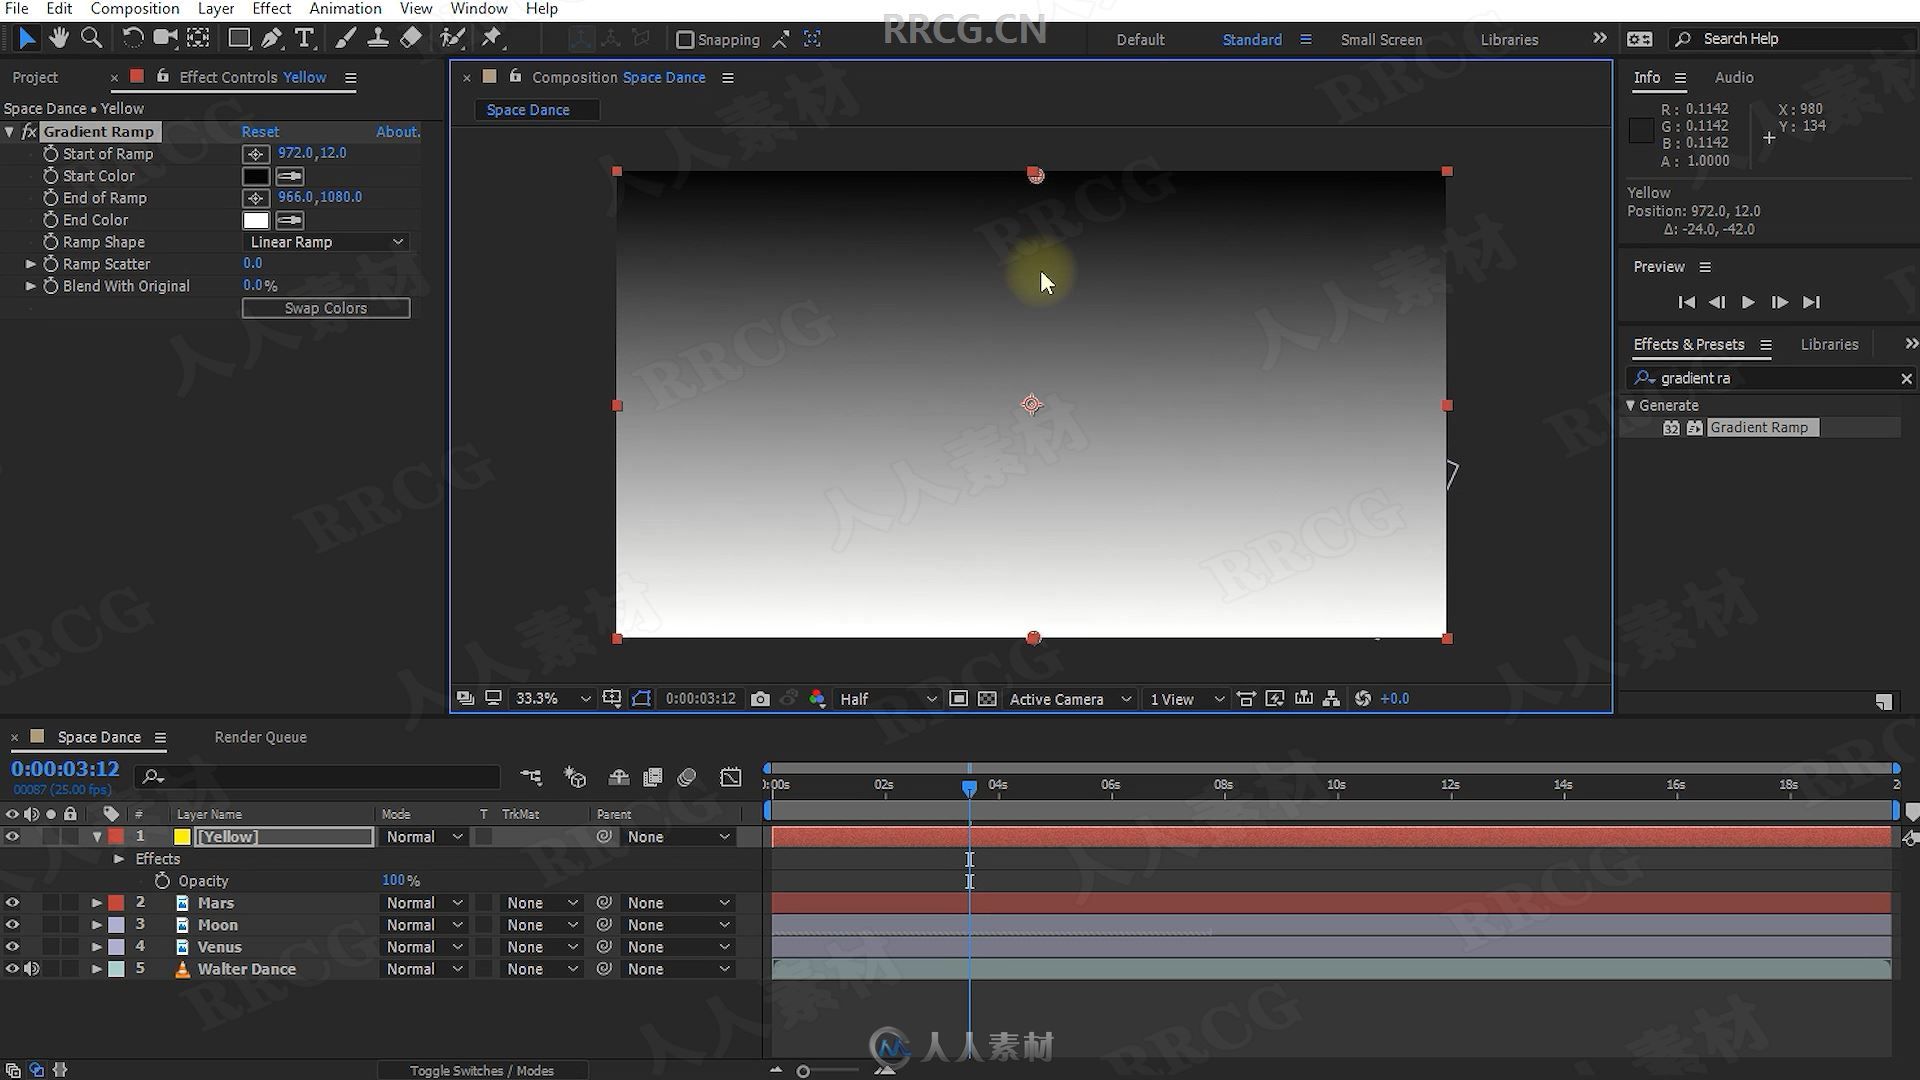This screenshot has width=1920, height=1080.
Task: Open the Ramp Shape dropdown menu
Action: [324, 241]
